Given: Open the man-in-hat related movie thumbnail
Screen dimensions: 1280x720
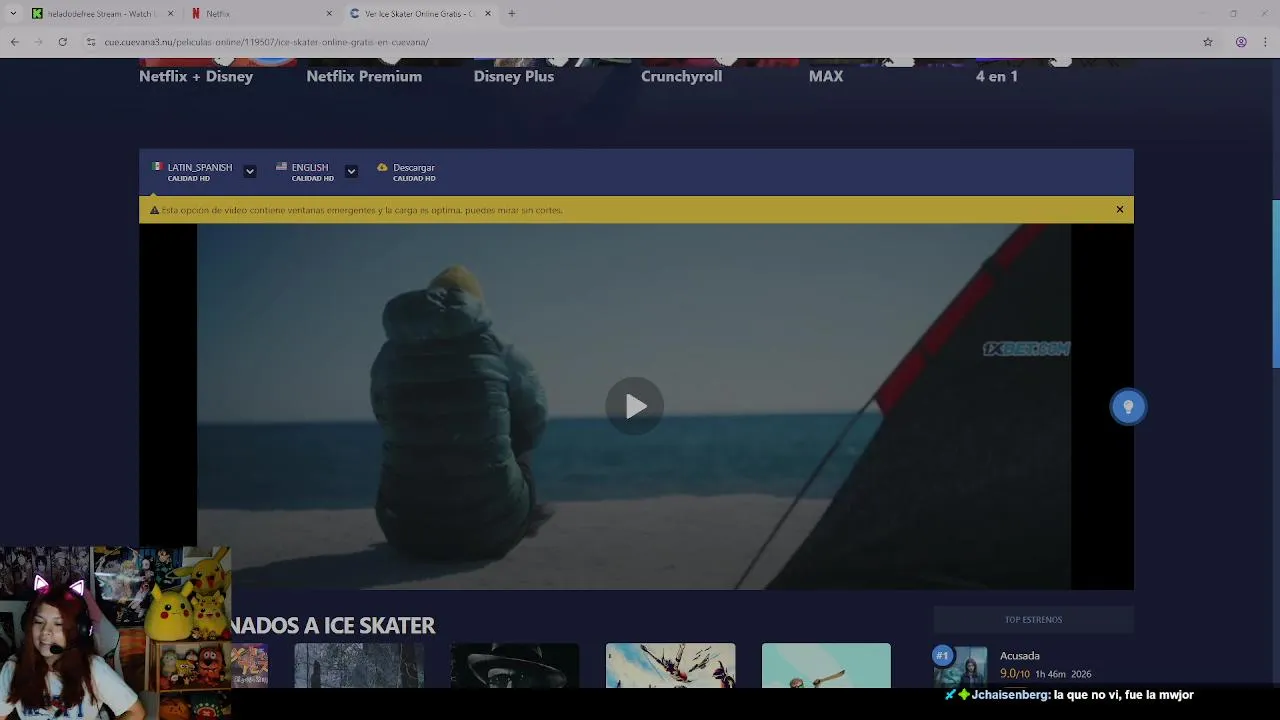Looking at the screenshot, I should click(515, 666).
